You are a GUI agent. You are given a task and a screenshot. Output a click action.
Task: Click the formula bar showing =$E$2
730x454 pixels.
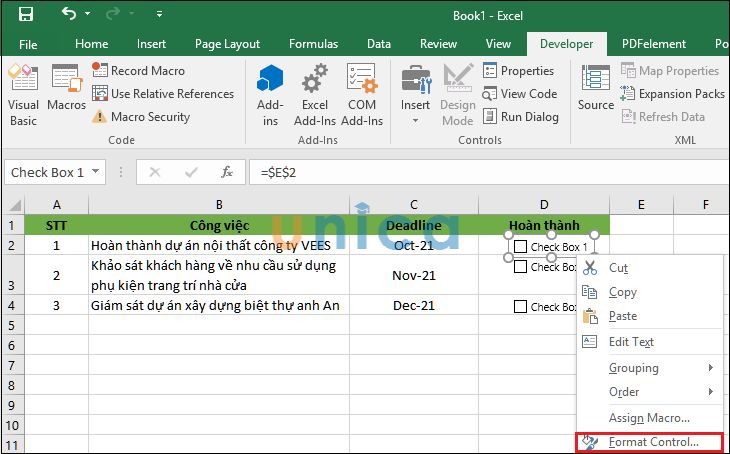[489, 172]
